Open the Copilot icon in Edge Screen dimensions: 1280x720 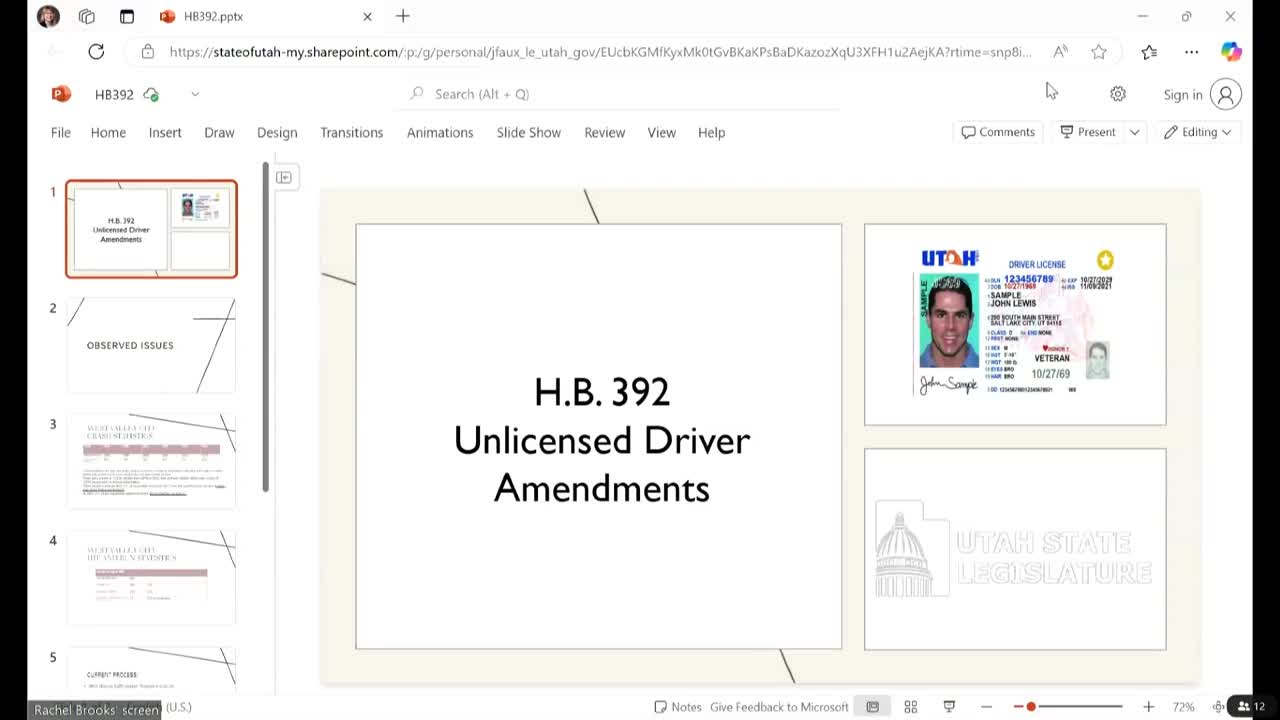[1231, 52]
